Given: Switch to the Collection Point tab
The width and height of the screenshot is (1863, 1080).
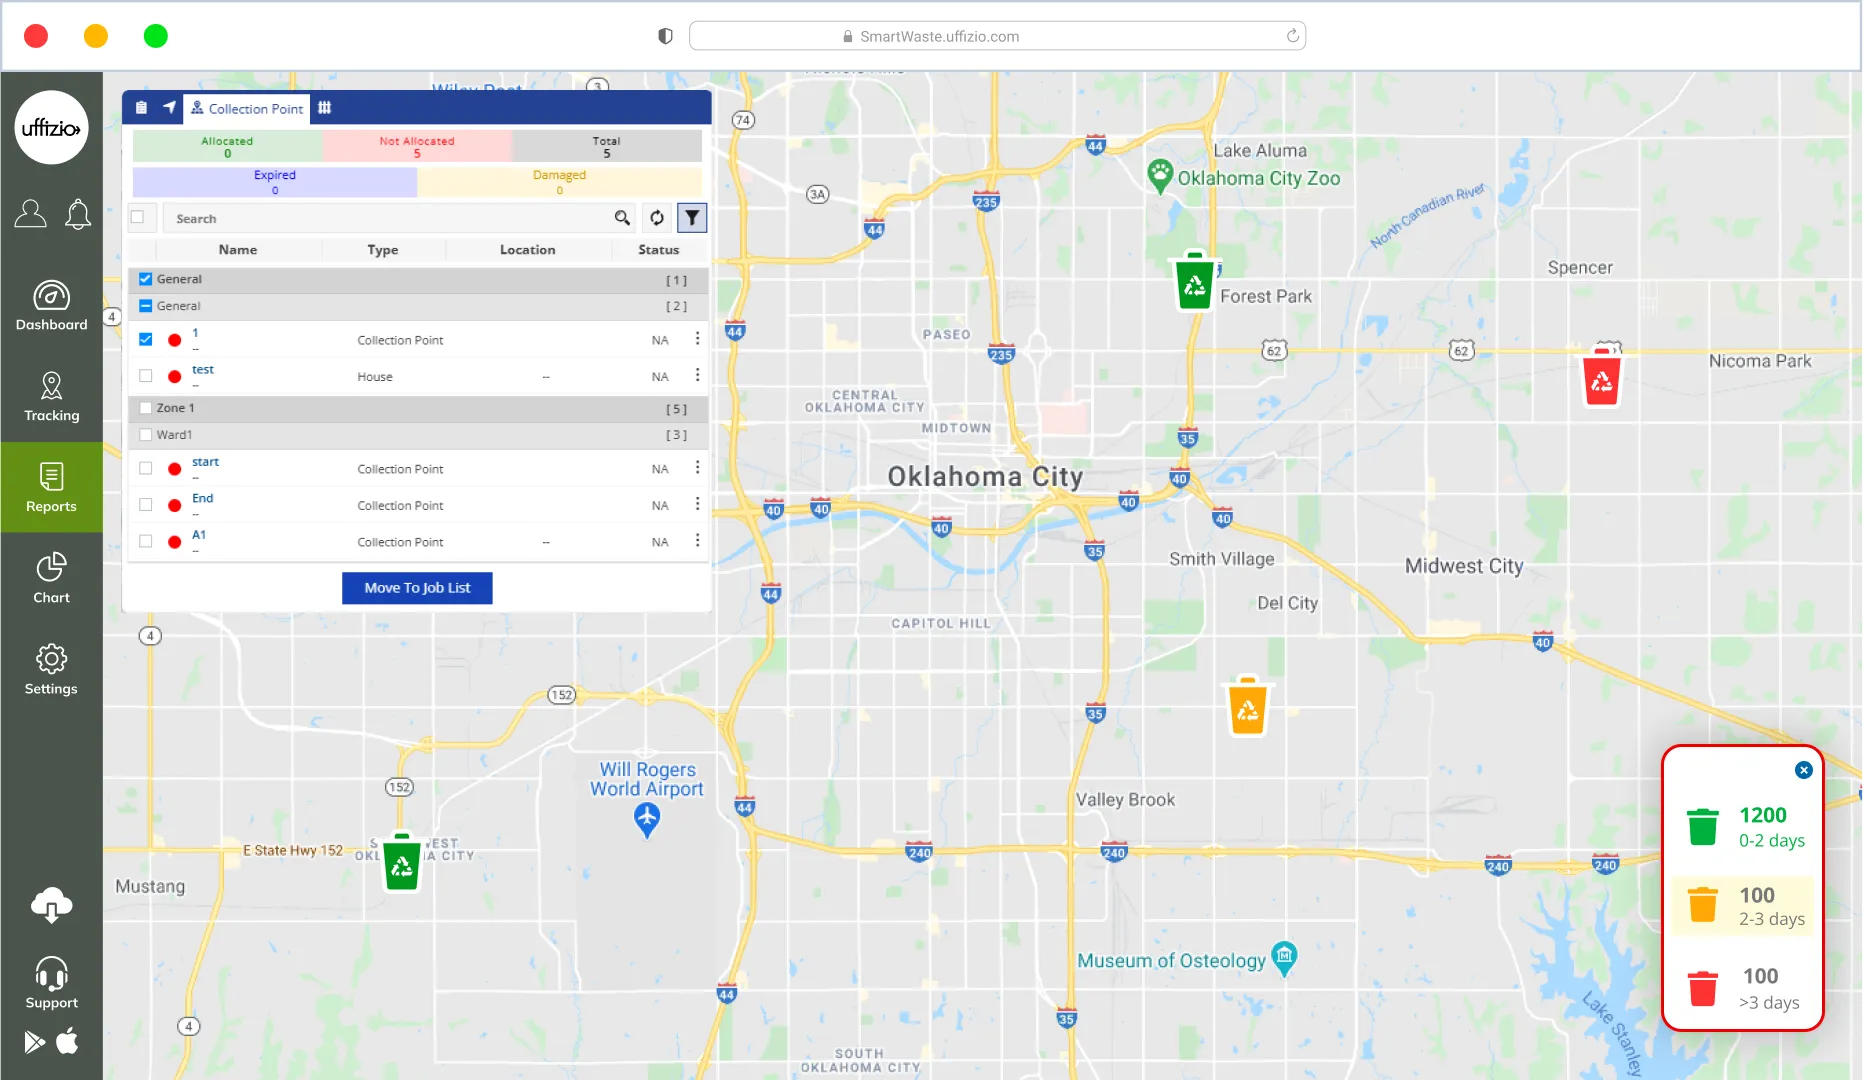Looking at the screenshot, I should [x=247, y=108].
